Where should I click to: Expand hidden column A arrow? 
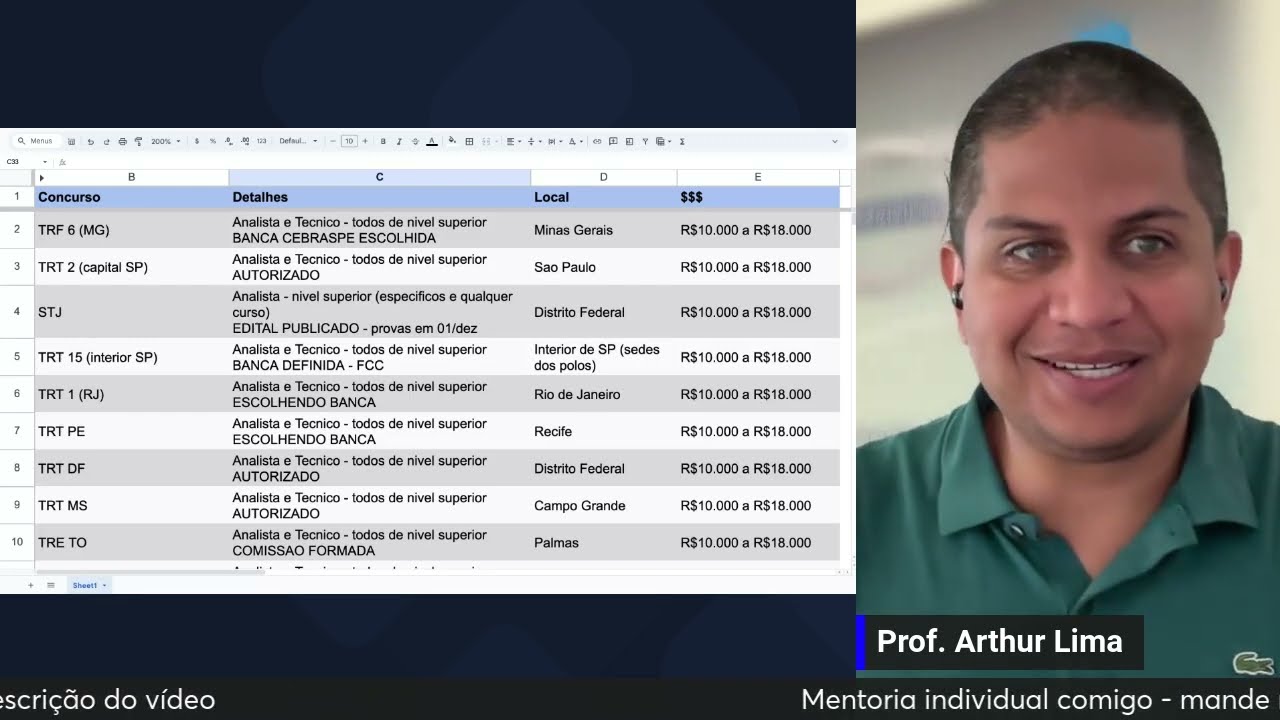click(x=41, y=178)
